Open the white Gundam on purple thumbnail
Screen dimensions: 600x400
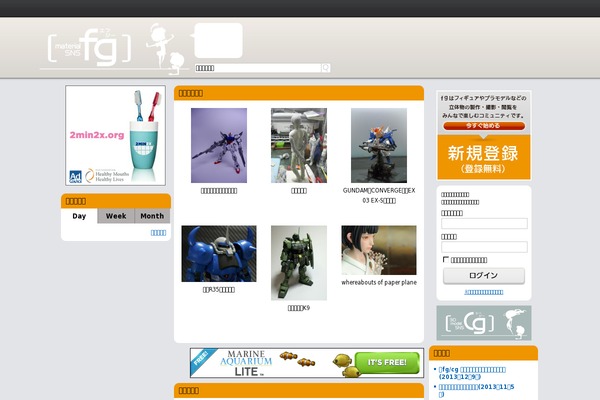pos(219,145)
